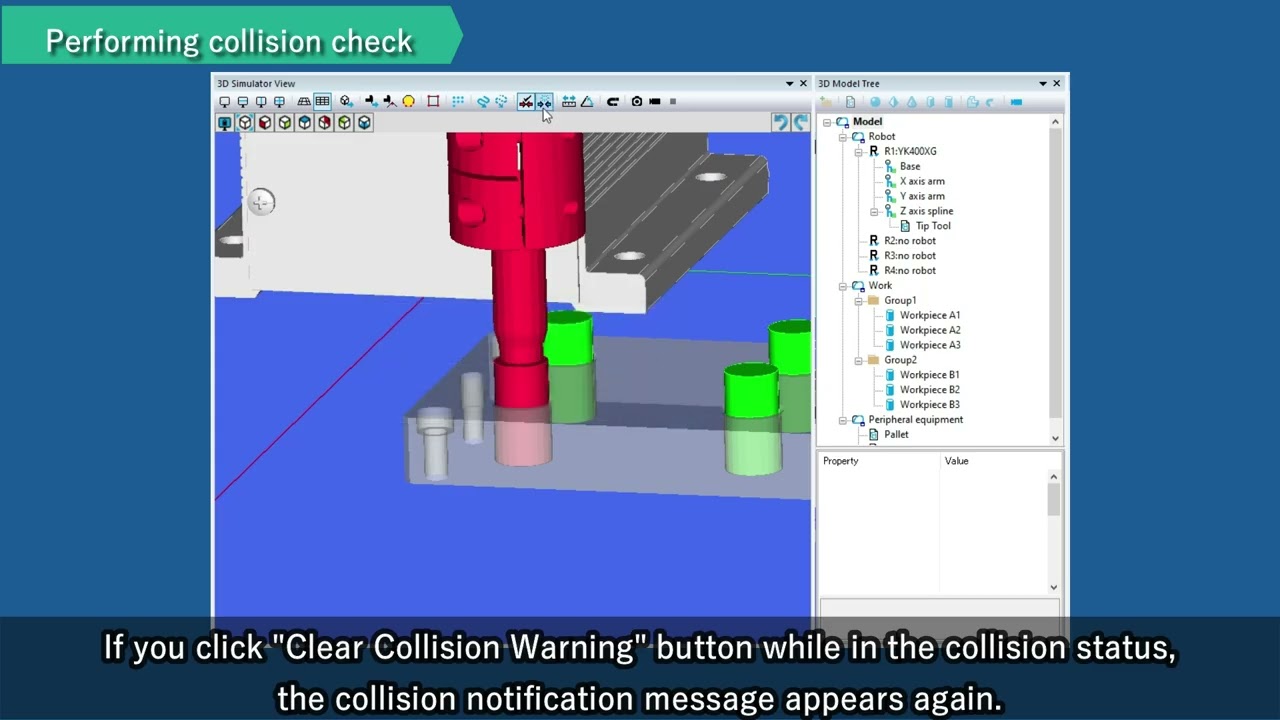
Task: Select R4:no robot in the tree
Action: tap(910, 271)
